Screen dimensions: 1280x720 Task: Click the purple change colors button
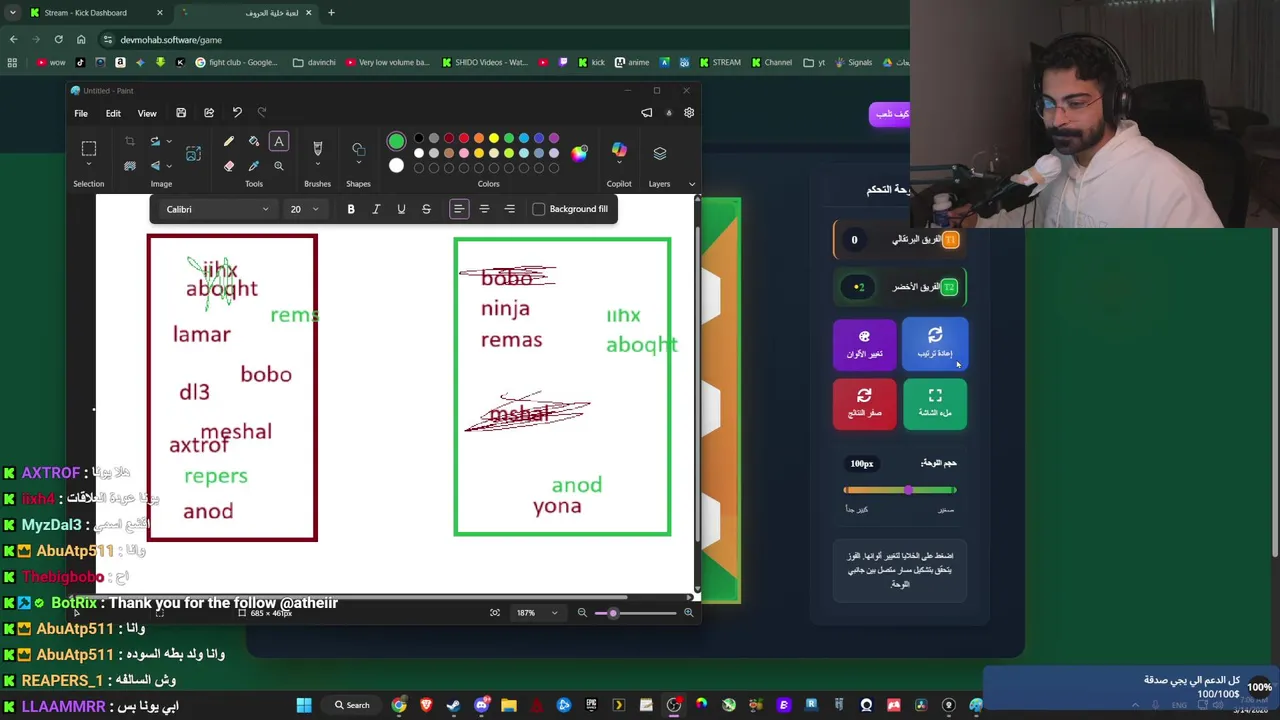864,344
